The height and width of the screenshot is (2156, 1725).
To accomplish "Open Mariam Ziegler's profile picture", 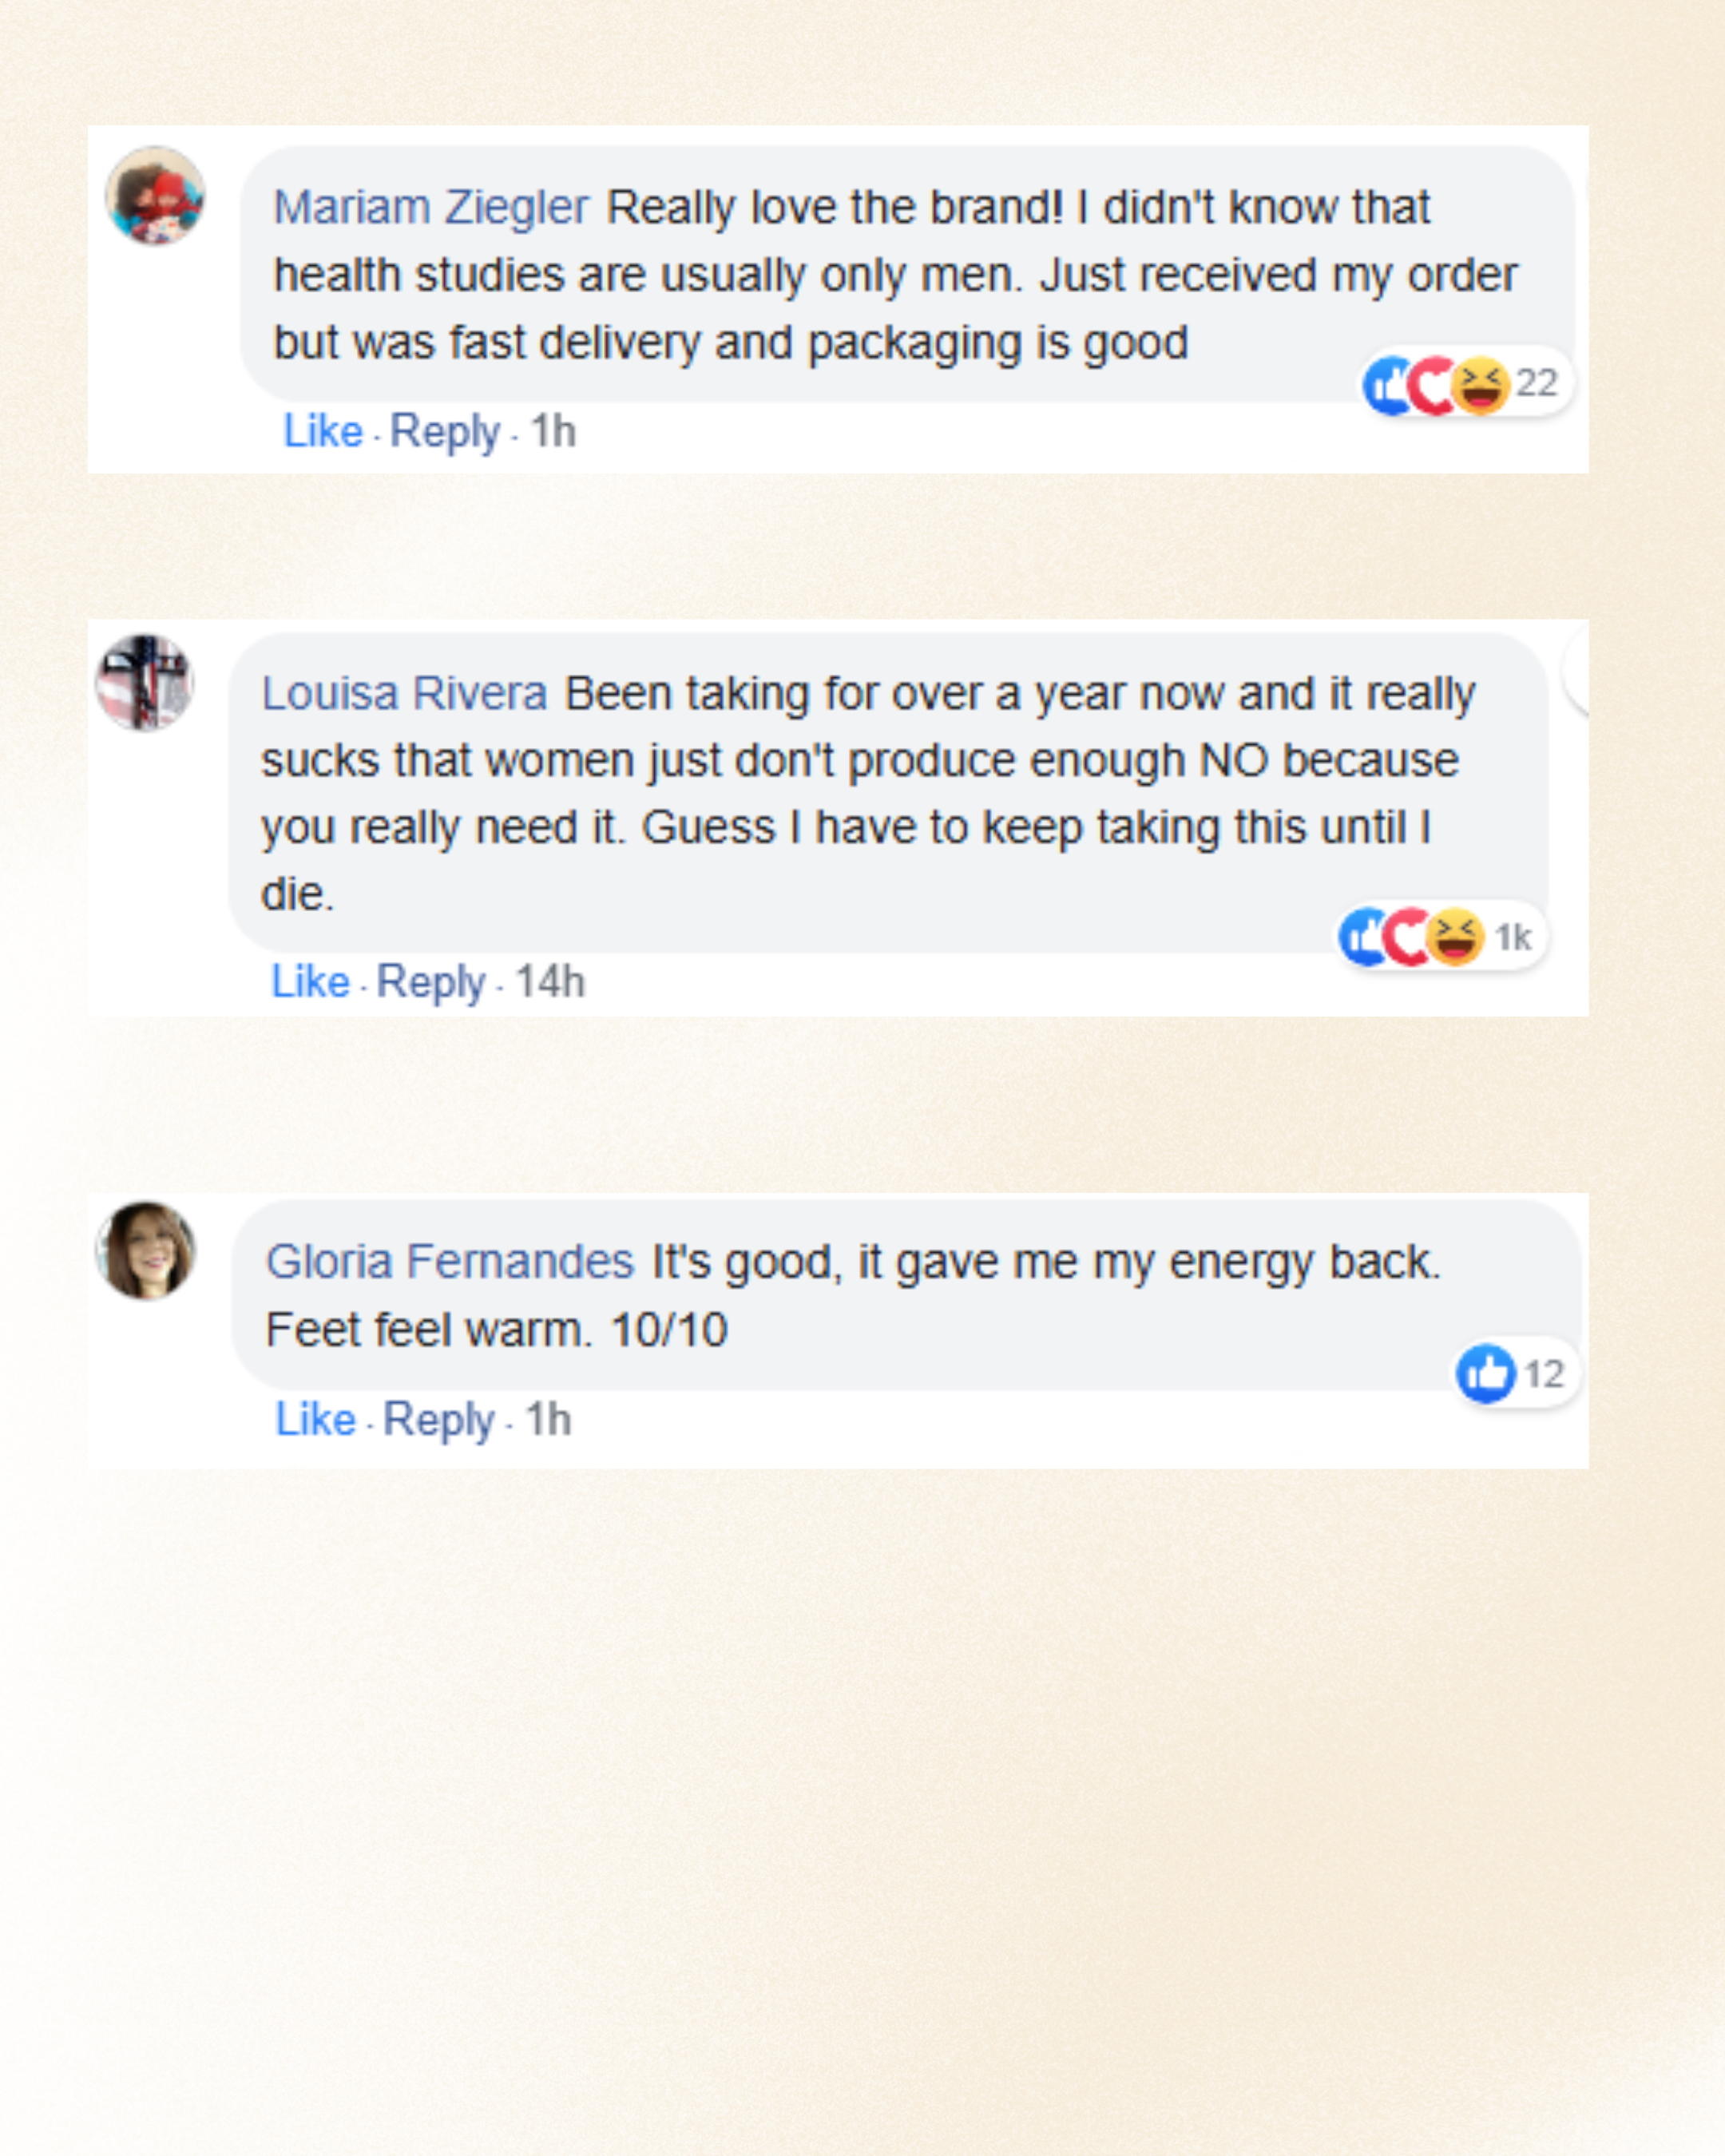I will (x=155, y=196).
